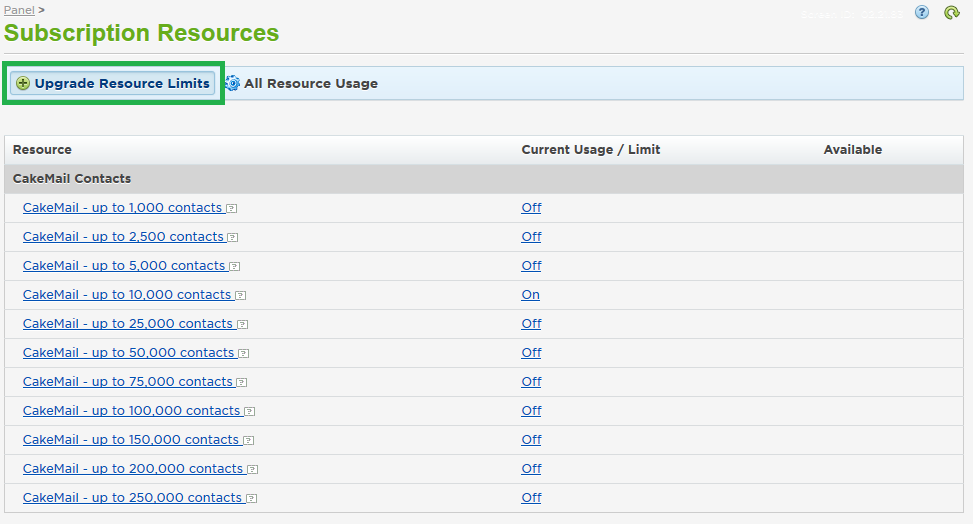This screenshot has height=524, width=973.
Task: Click Off status for 250,000 contacts
Action: [531, 498]
